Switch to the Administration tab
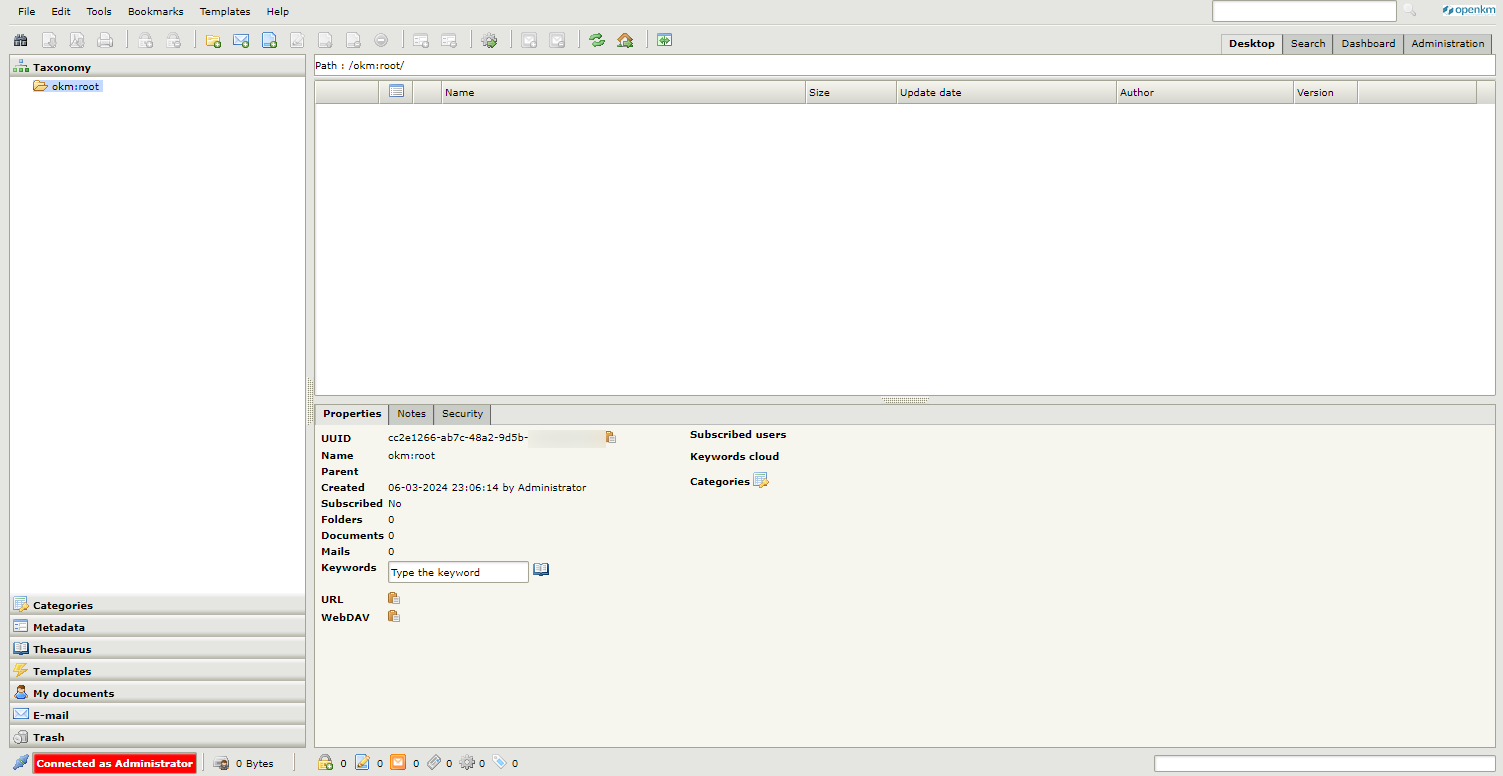This screenshot has height=776, width=1503. pyautogui.click(x=1447, y=44)
